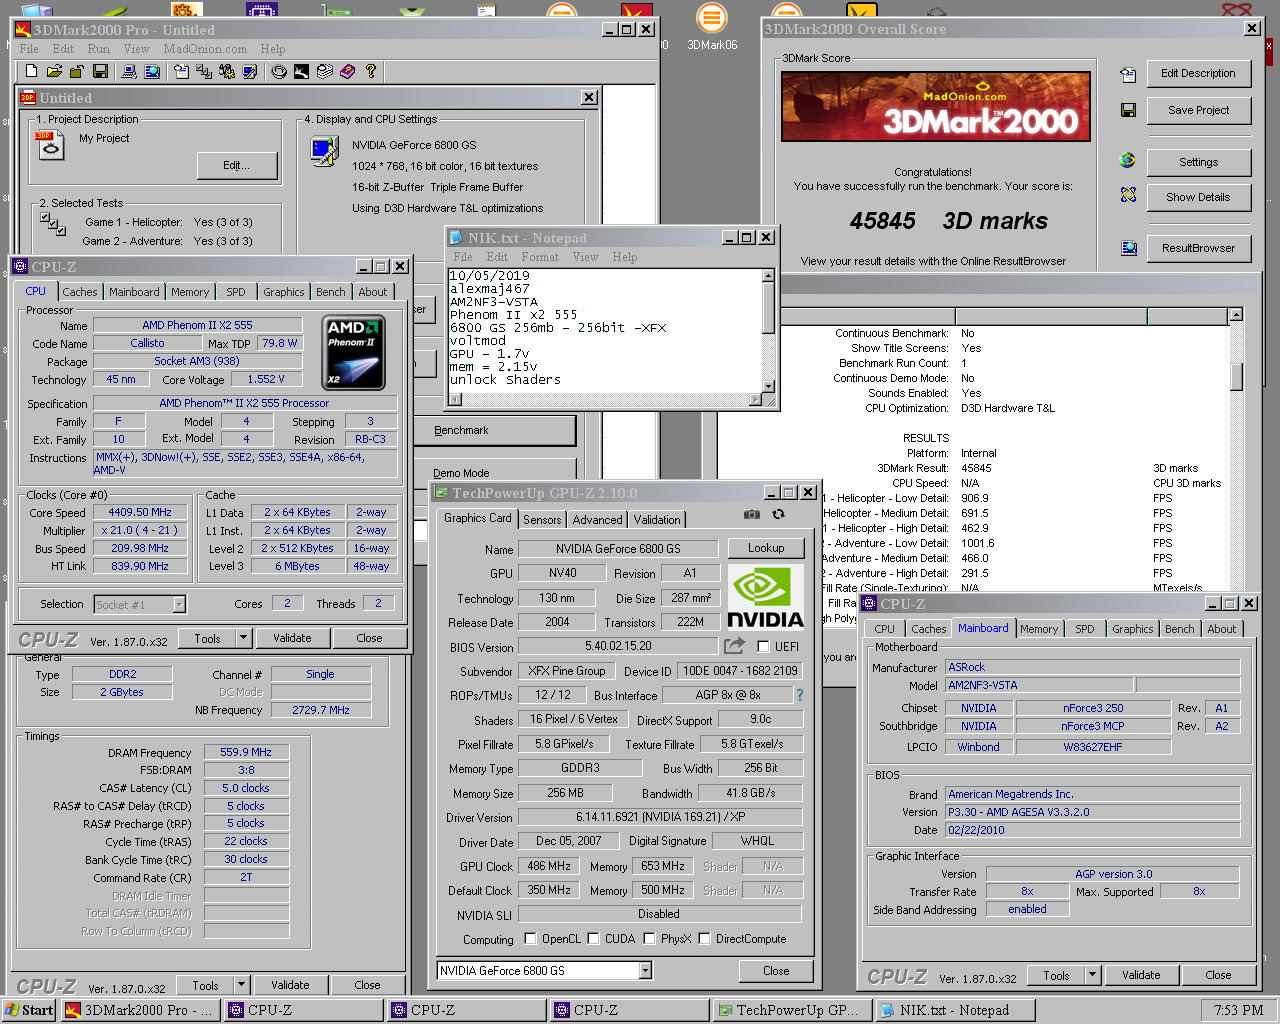Viewport: 1280px width, 1024px height.
Task: Click the Show Details button
Action: 1198,197
